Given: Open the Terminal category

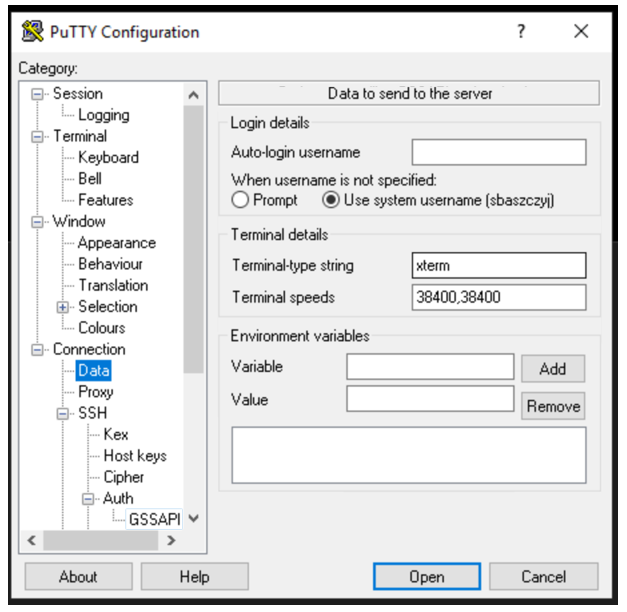Looking at the screenshot, I should (80, 136).
